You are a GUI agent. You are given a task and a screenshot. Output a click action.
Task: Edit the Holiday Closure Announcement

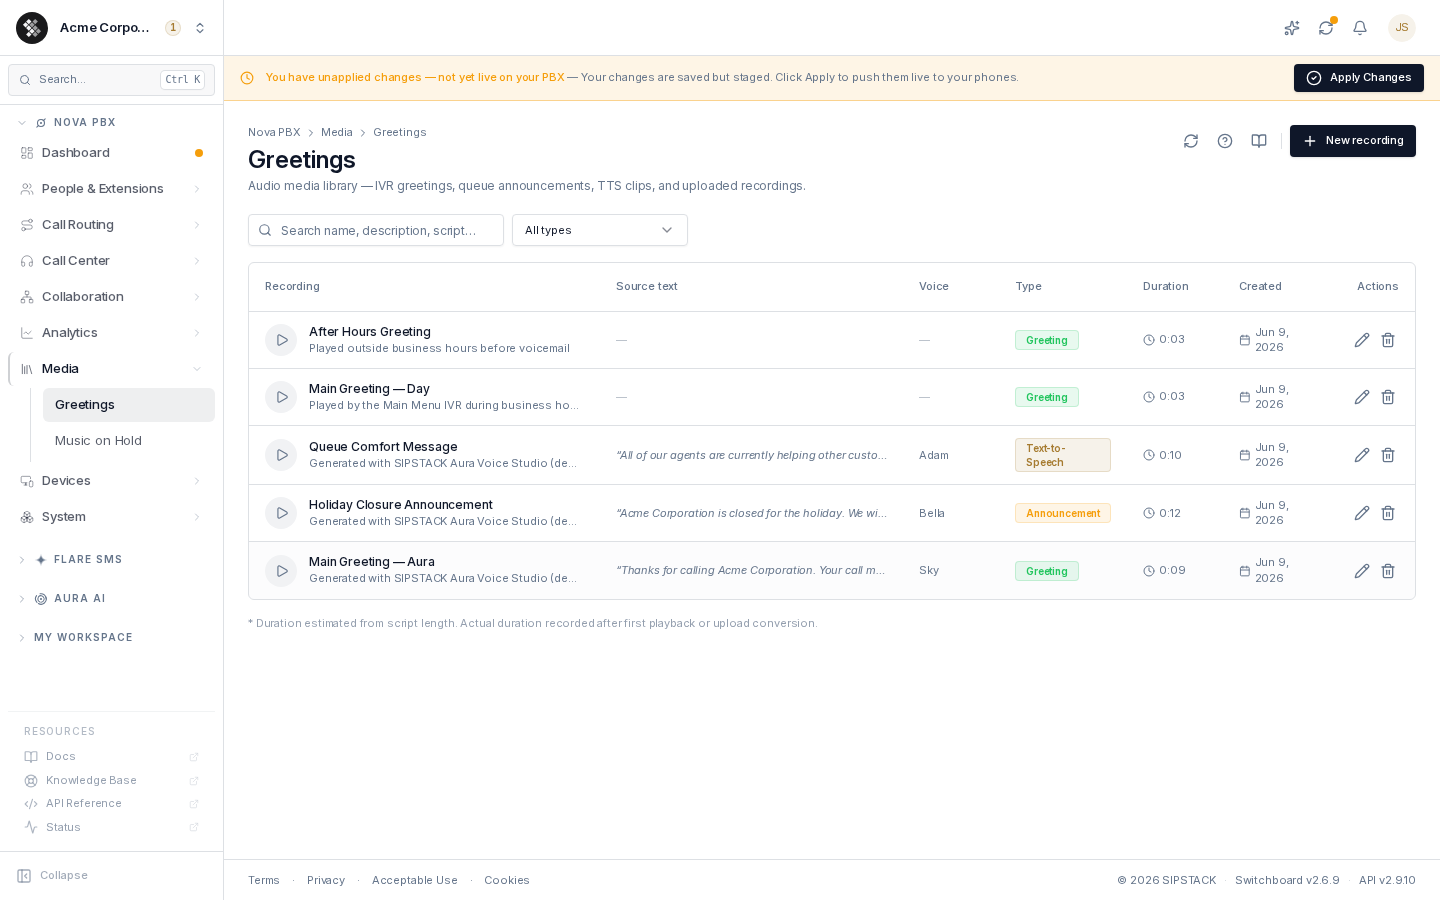pyautogui.click(x=1362, y=513)
